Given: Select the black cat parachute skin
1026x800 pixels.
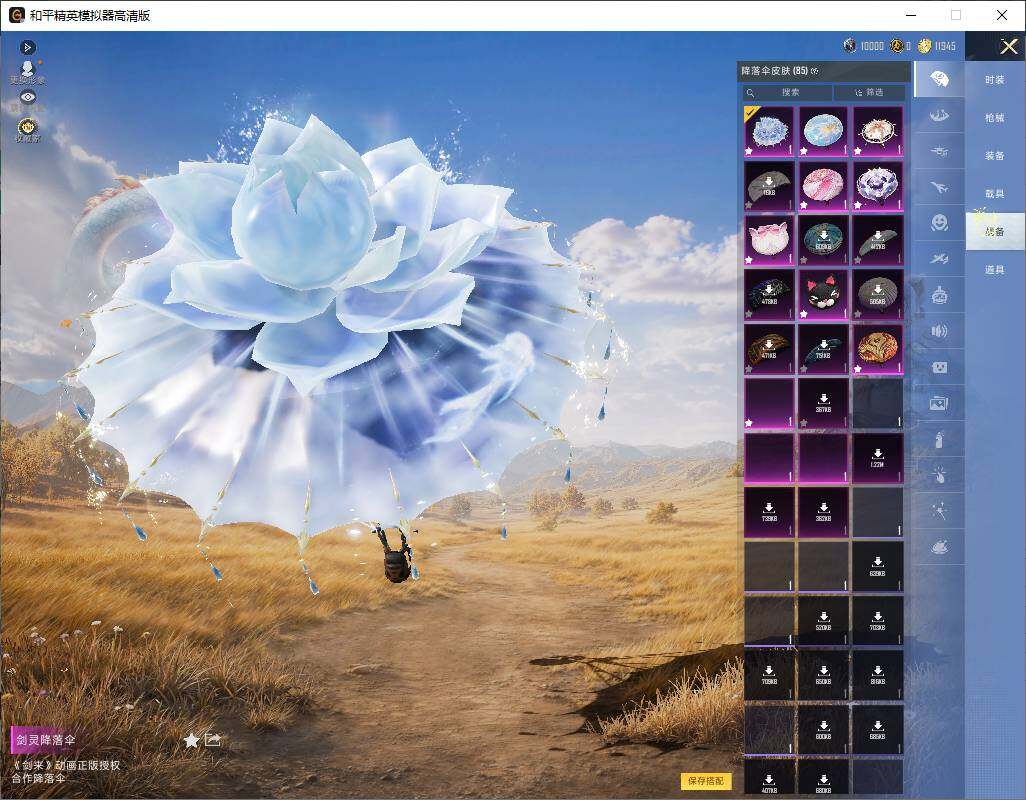Looking at the screenshot, I should (x=823, y=294).
